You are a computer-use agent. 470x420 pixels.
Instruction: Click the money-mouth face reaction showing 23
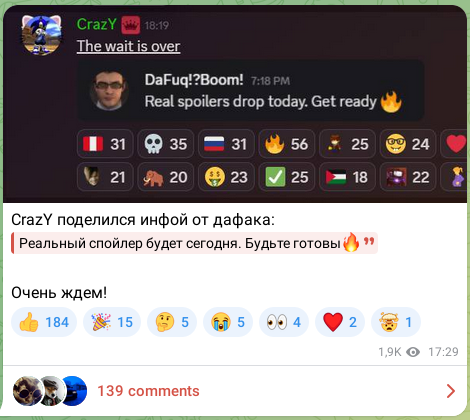[226, 177]
